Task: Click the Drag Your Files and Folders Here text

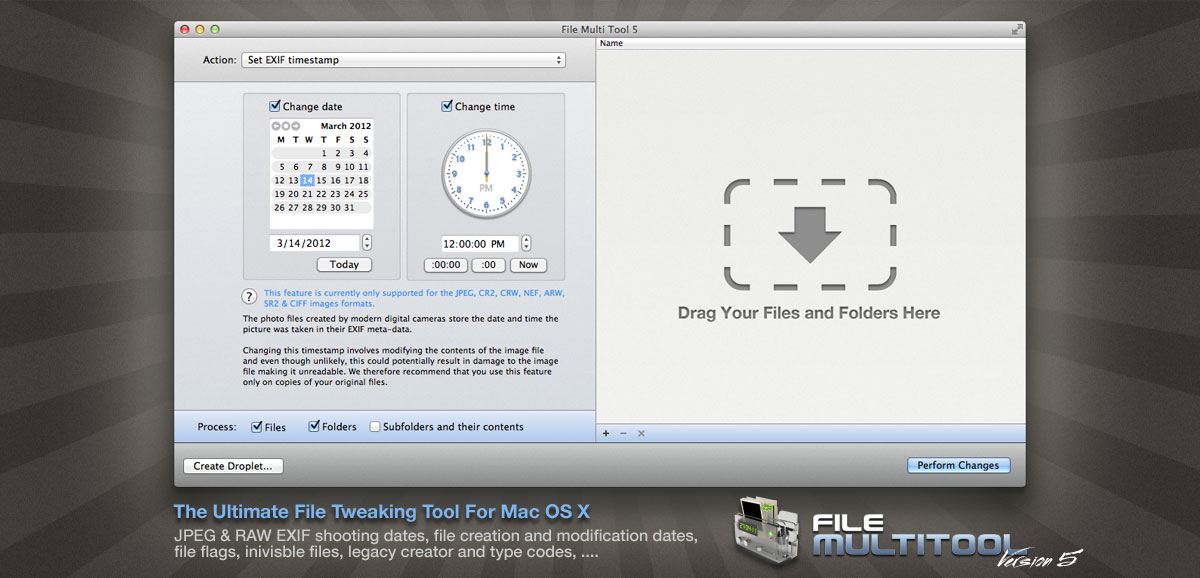Action: [x=809, y=313]
